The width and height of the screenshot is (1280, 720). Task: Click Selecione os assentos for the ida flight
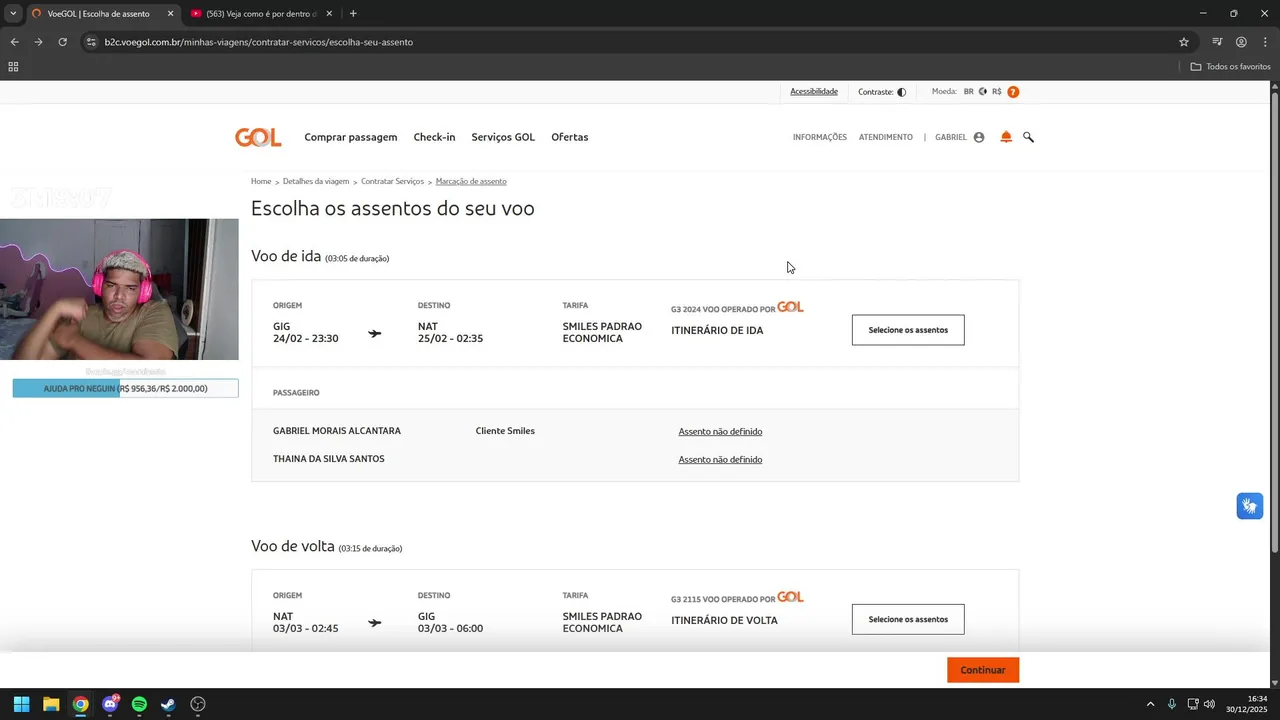[x=908, y=330]
